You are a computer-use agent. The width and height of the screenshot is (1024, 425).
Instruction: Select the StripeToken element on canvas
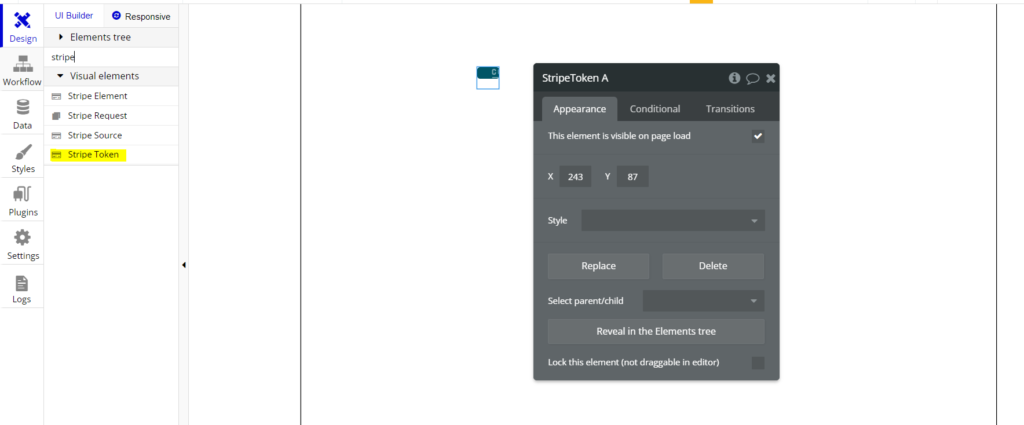click(488, 78)
